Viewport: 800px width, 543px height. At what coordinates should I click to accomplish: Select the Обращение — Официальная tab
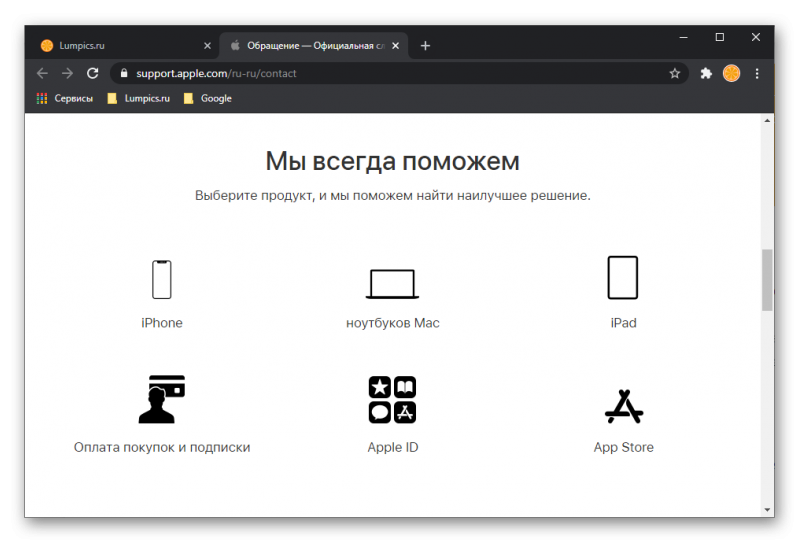pyautogui.click(x=314, y=46)
